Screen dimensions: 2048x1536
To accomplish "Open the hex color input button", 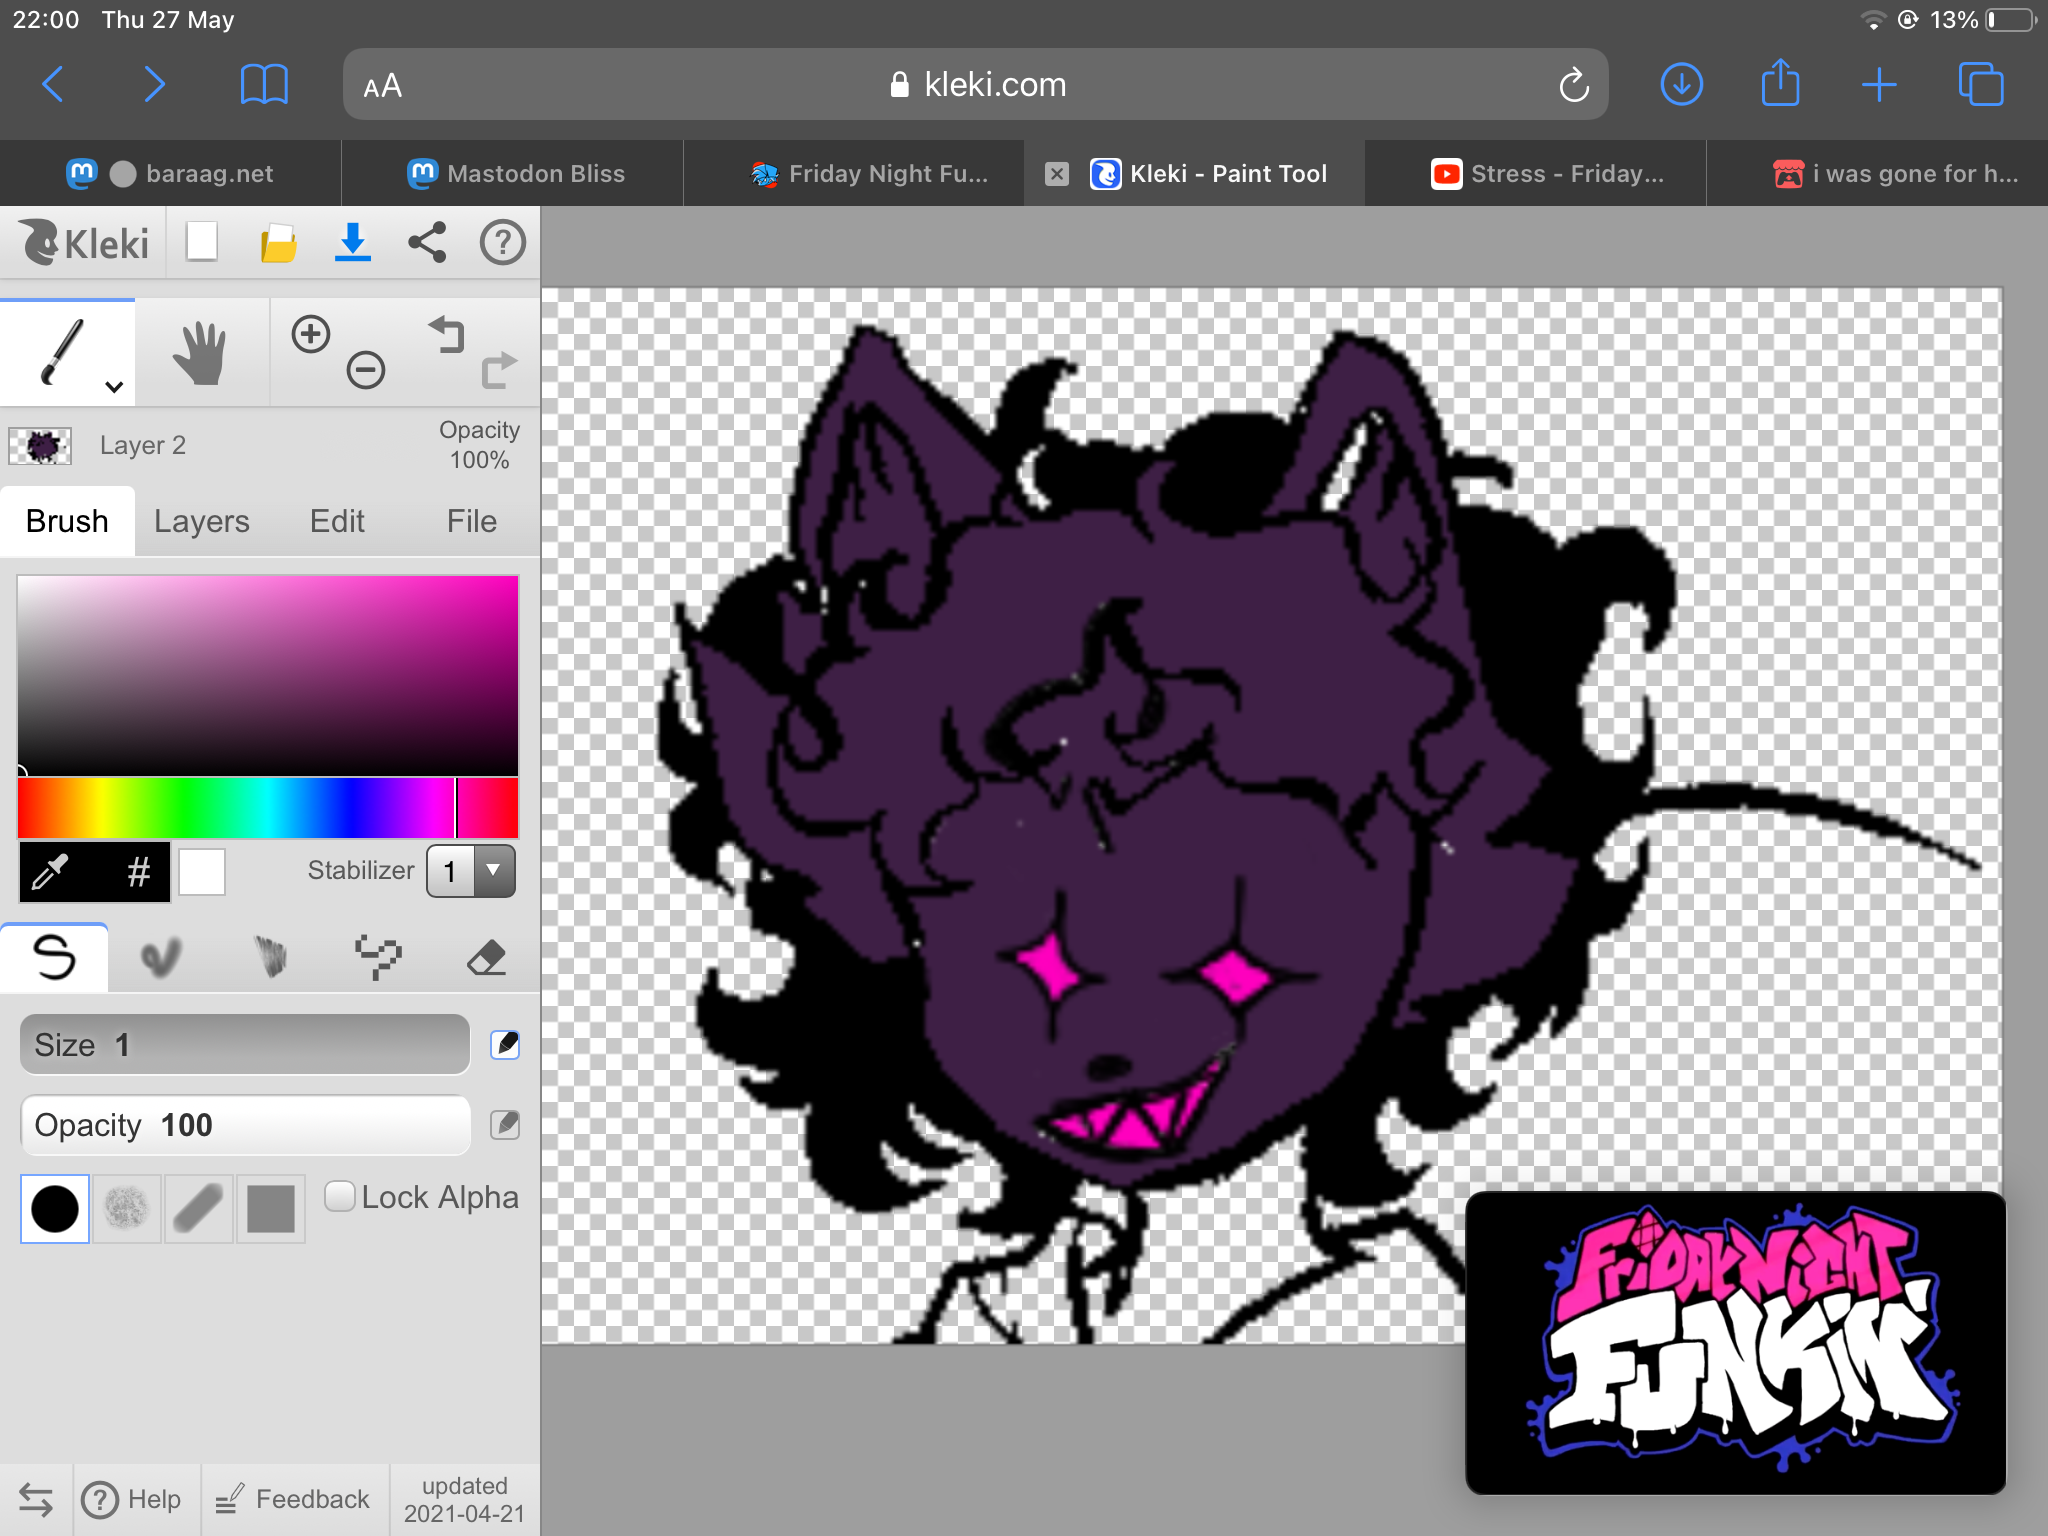I will (x=139, y=872).
